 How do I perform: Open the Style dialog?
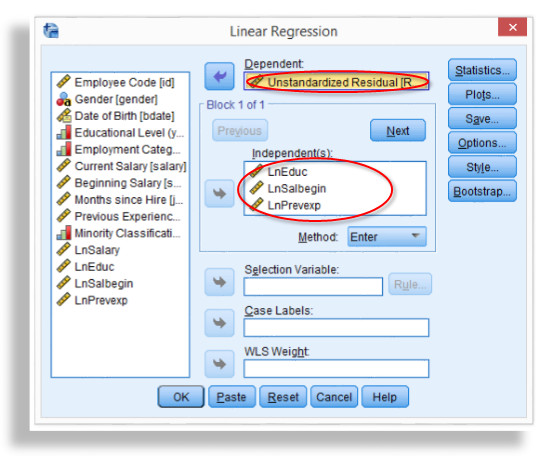pyautogui.click(x=482, y=167)
